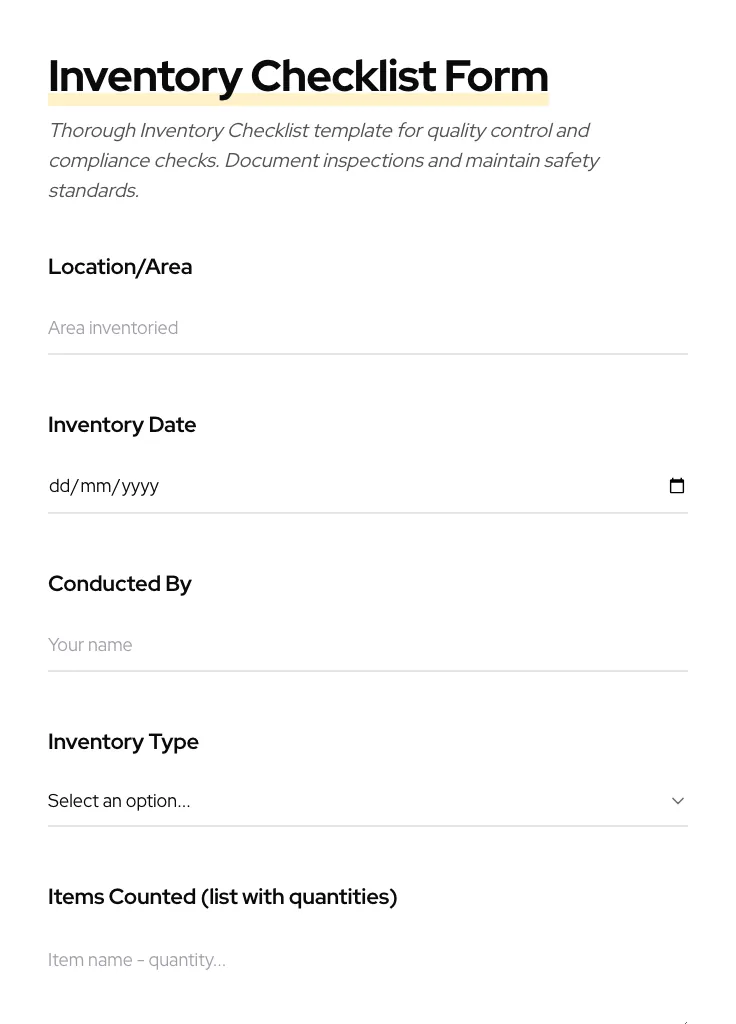Click the underline below the Location/Area field

pyautogui.click(x=368, y=352)
